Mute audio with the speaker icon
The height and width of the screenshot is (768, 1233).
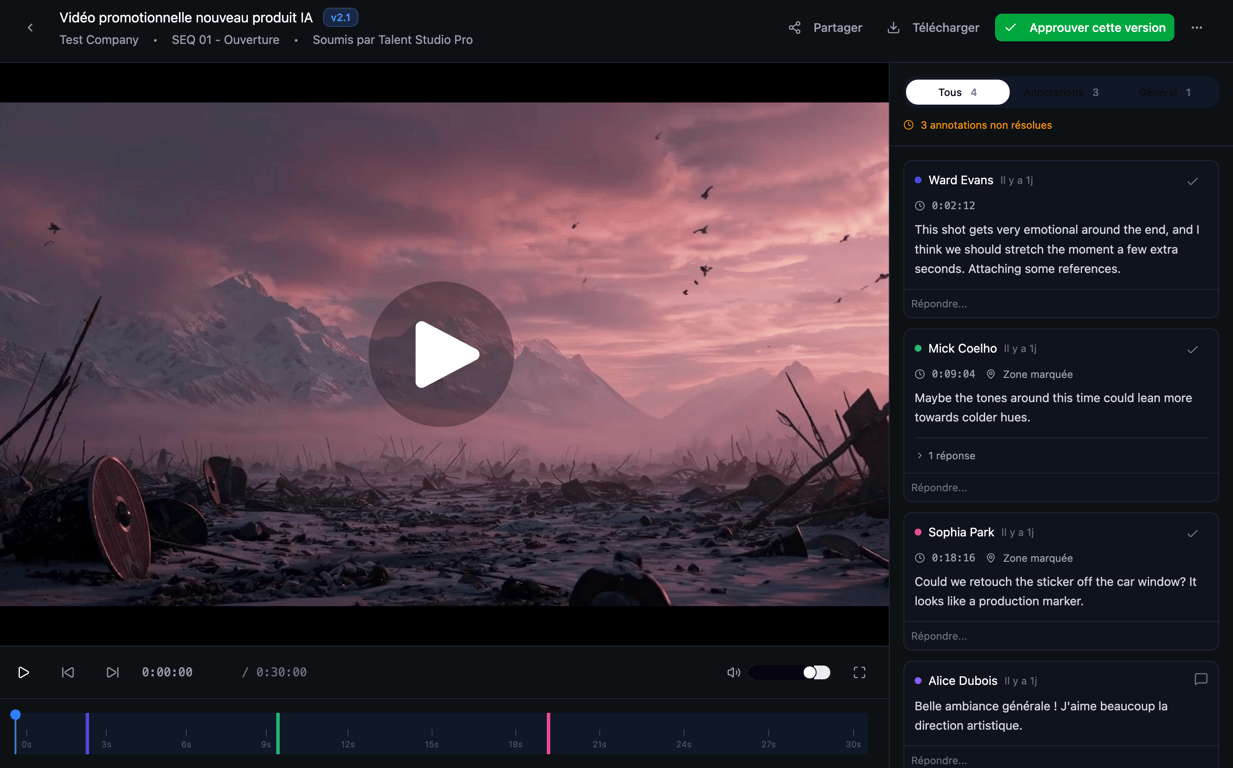coord(733,673)
